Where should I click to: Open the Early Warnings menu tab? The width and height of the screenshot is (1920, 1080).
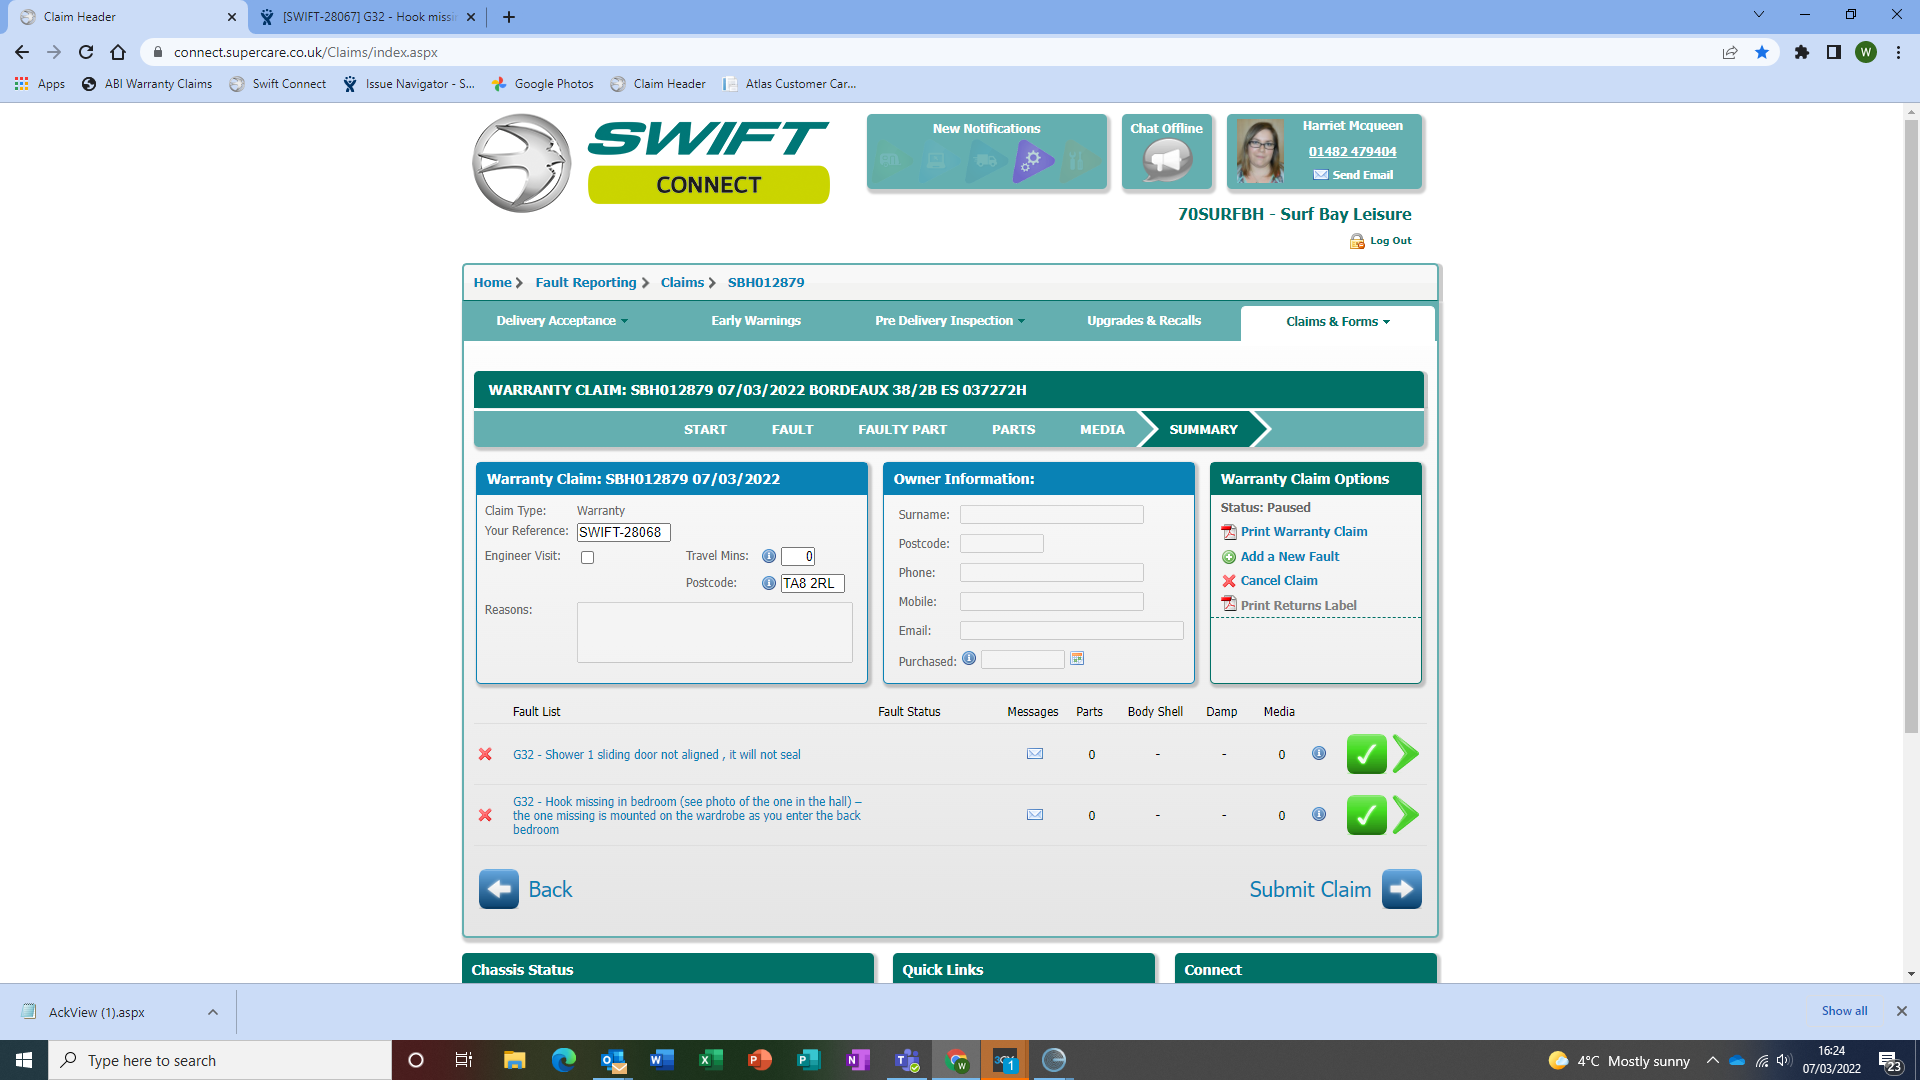click(x=756, y=321)
